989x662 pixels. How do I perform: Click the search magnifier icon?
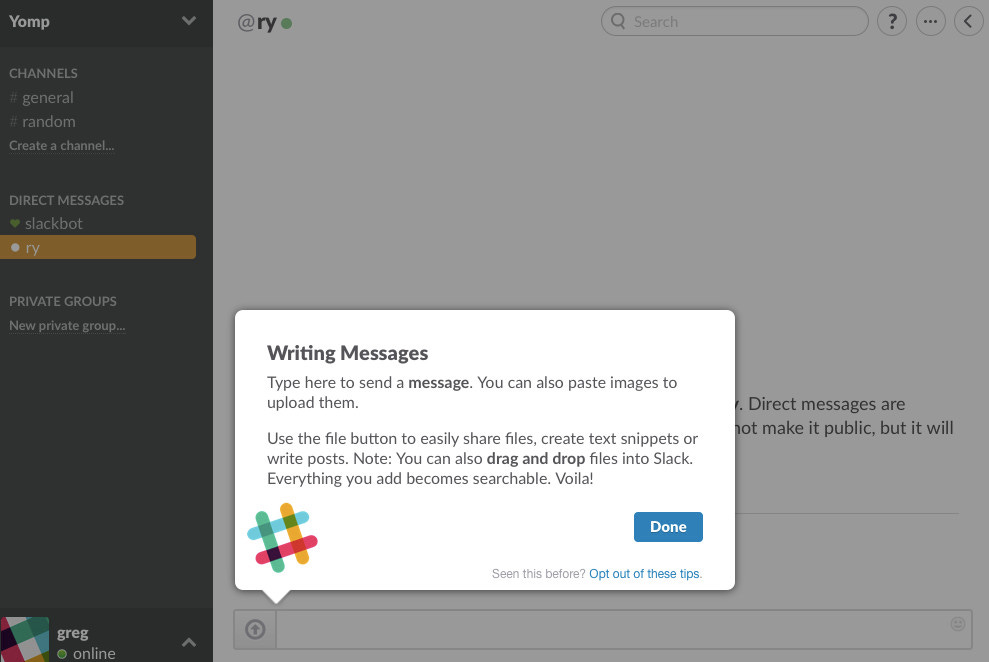pyautogui.click(x=618, y=21)
